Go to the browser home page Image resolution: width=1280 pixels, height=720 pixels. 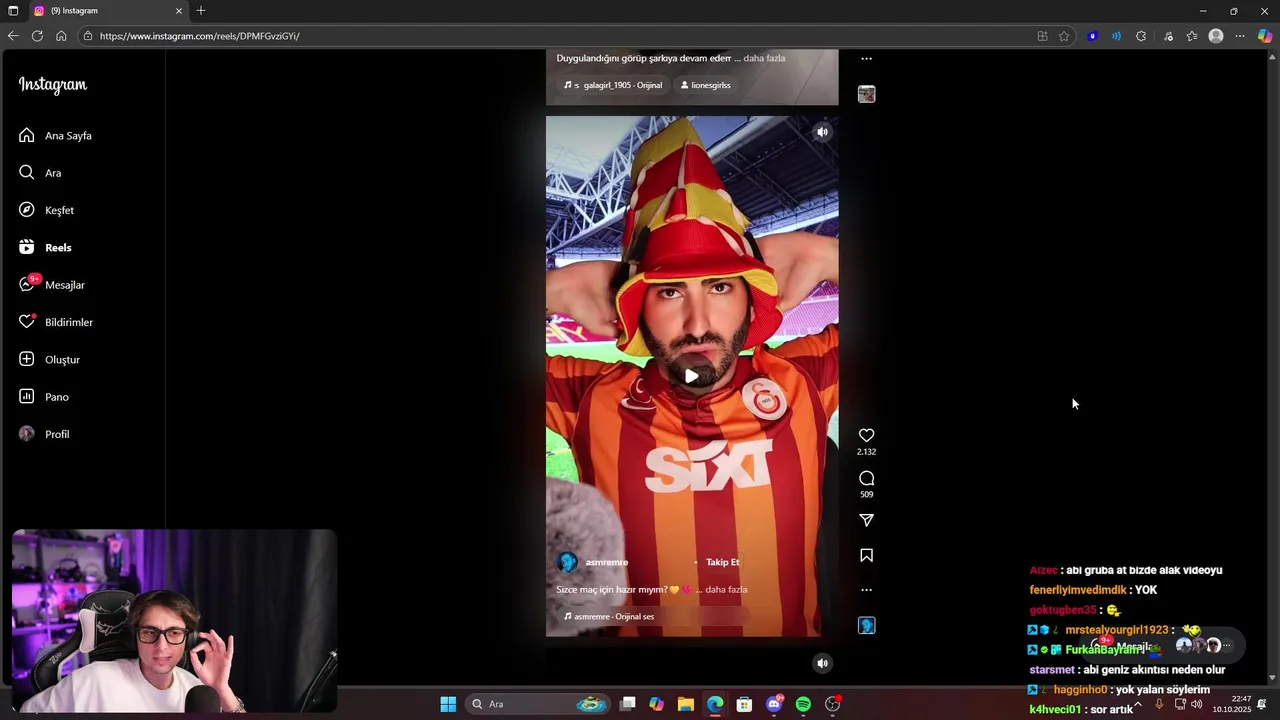click(x=61, y=36)
